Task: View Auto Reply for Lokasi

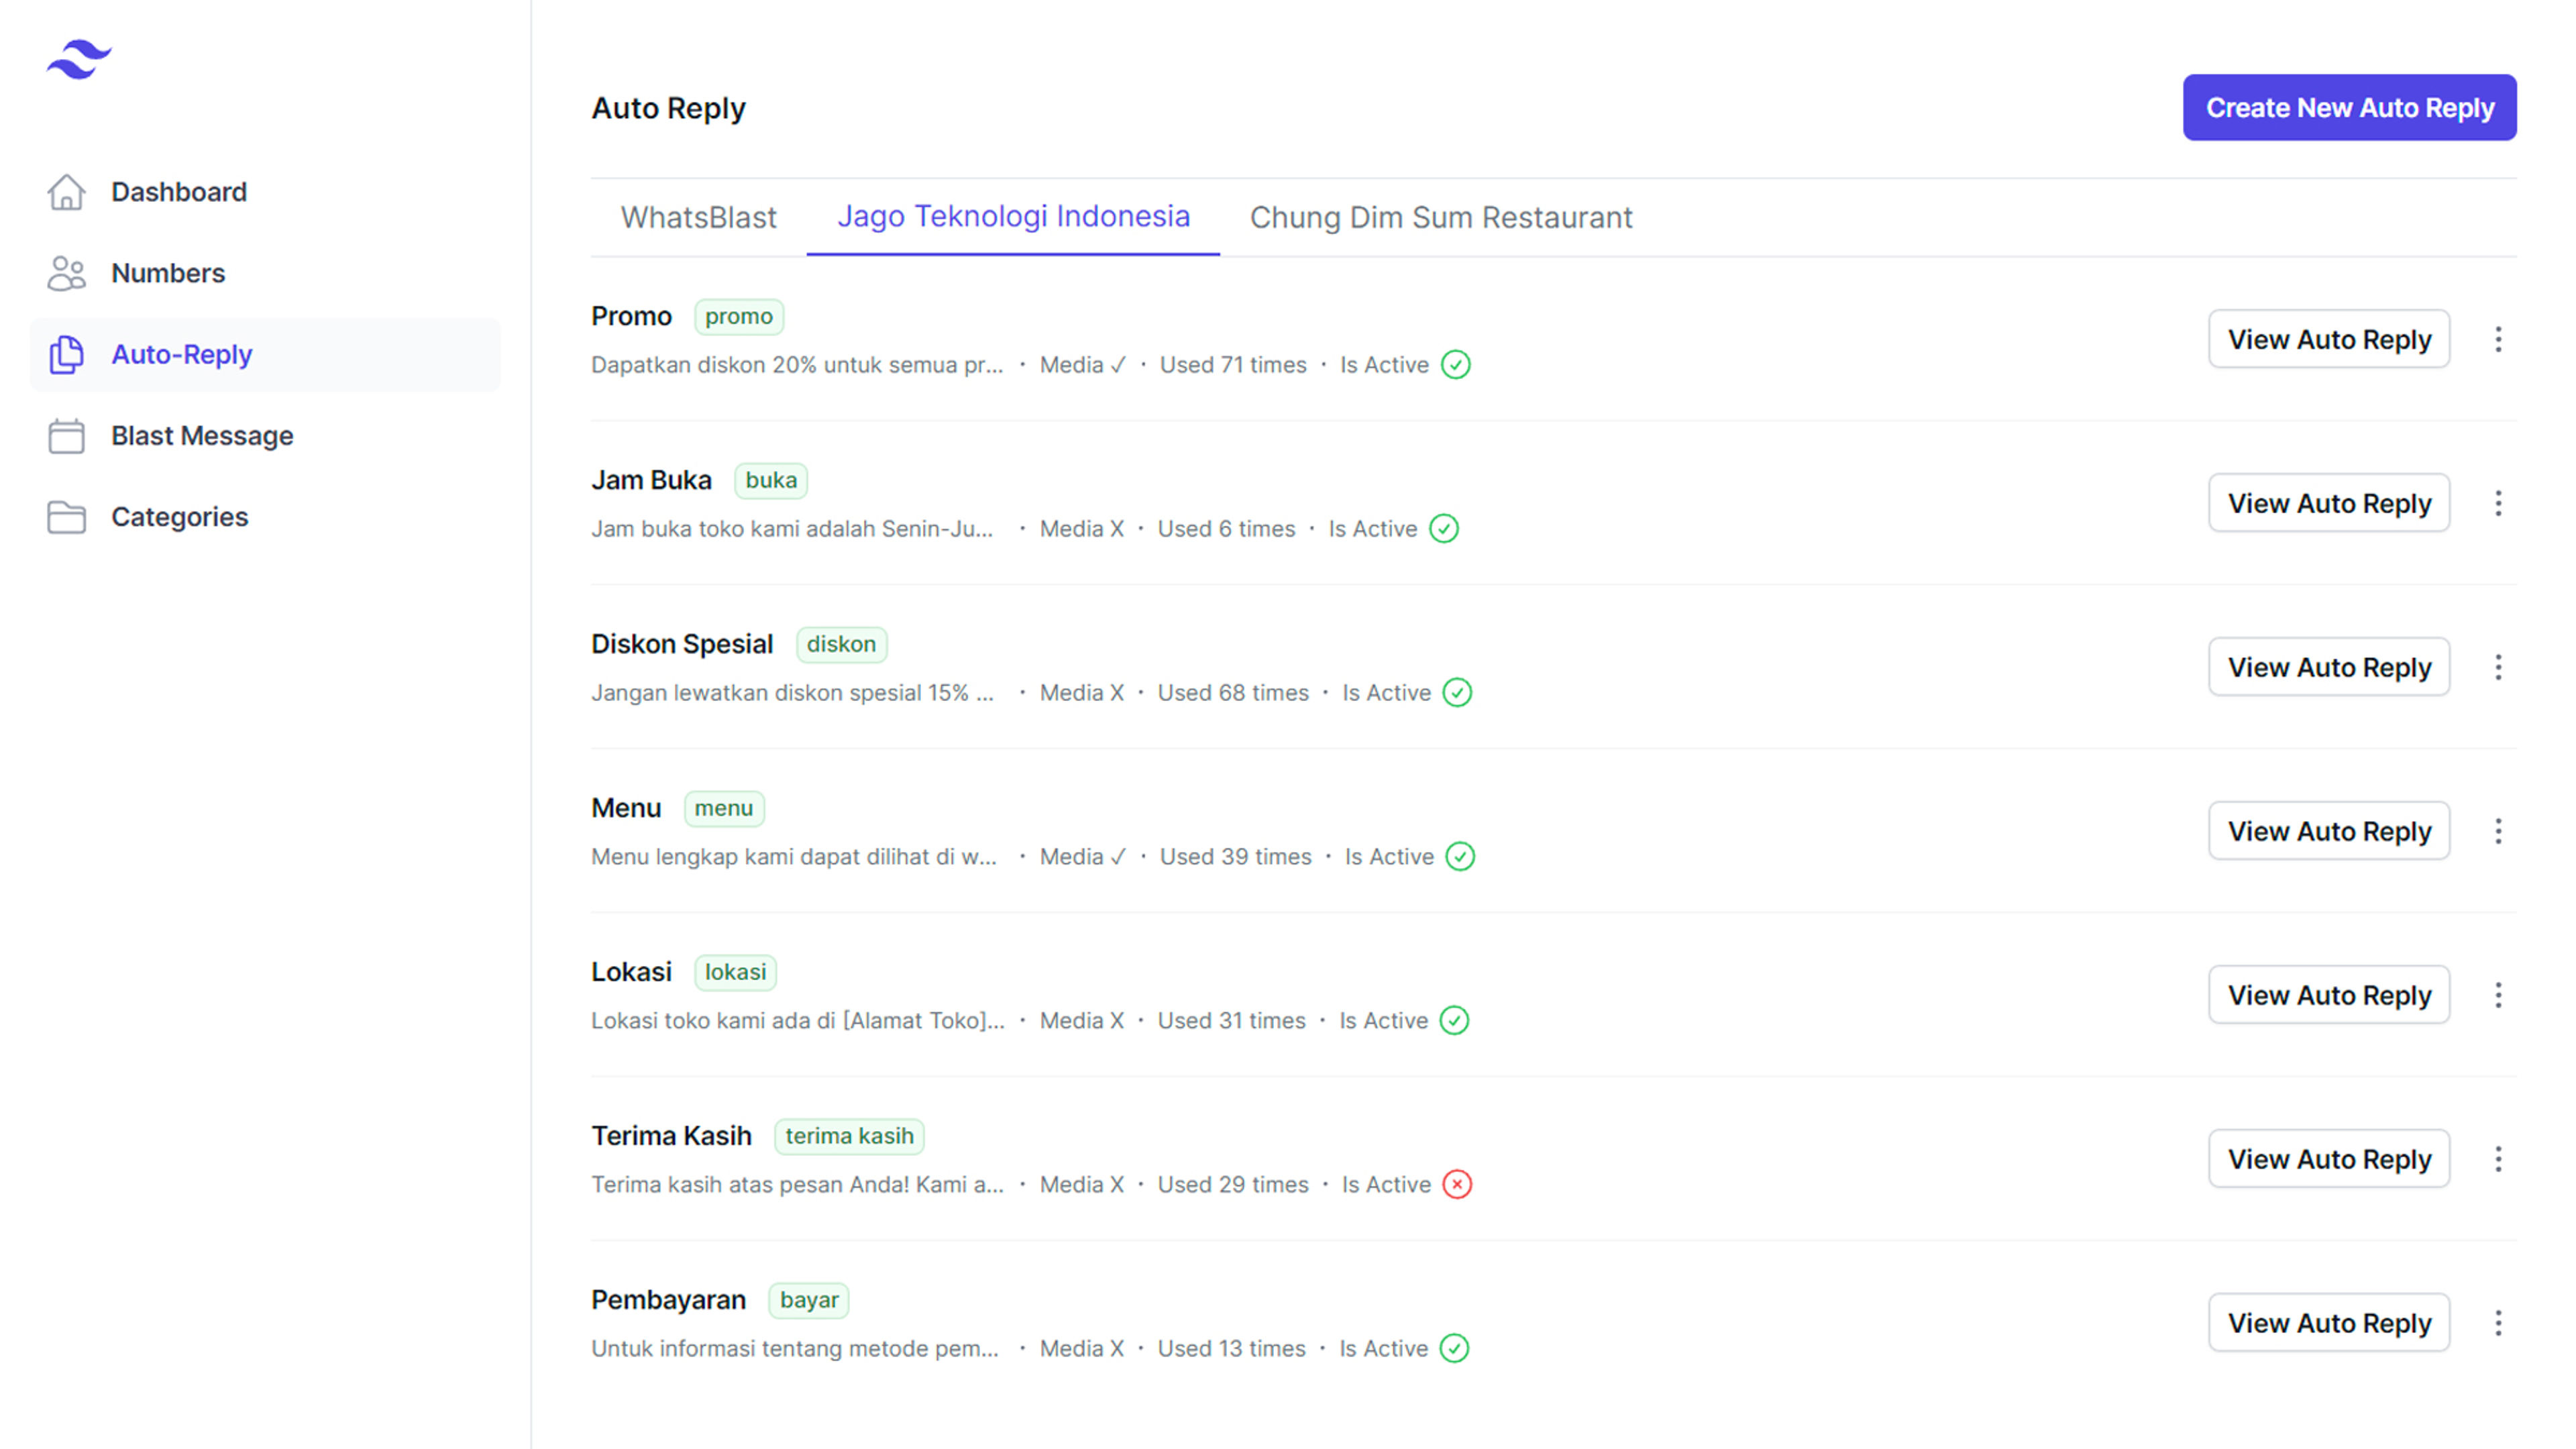Action: pyautogui.click(x=2329, y=995)
